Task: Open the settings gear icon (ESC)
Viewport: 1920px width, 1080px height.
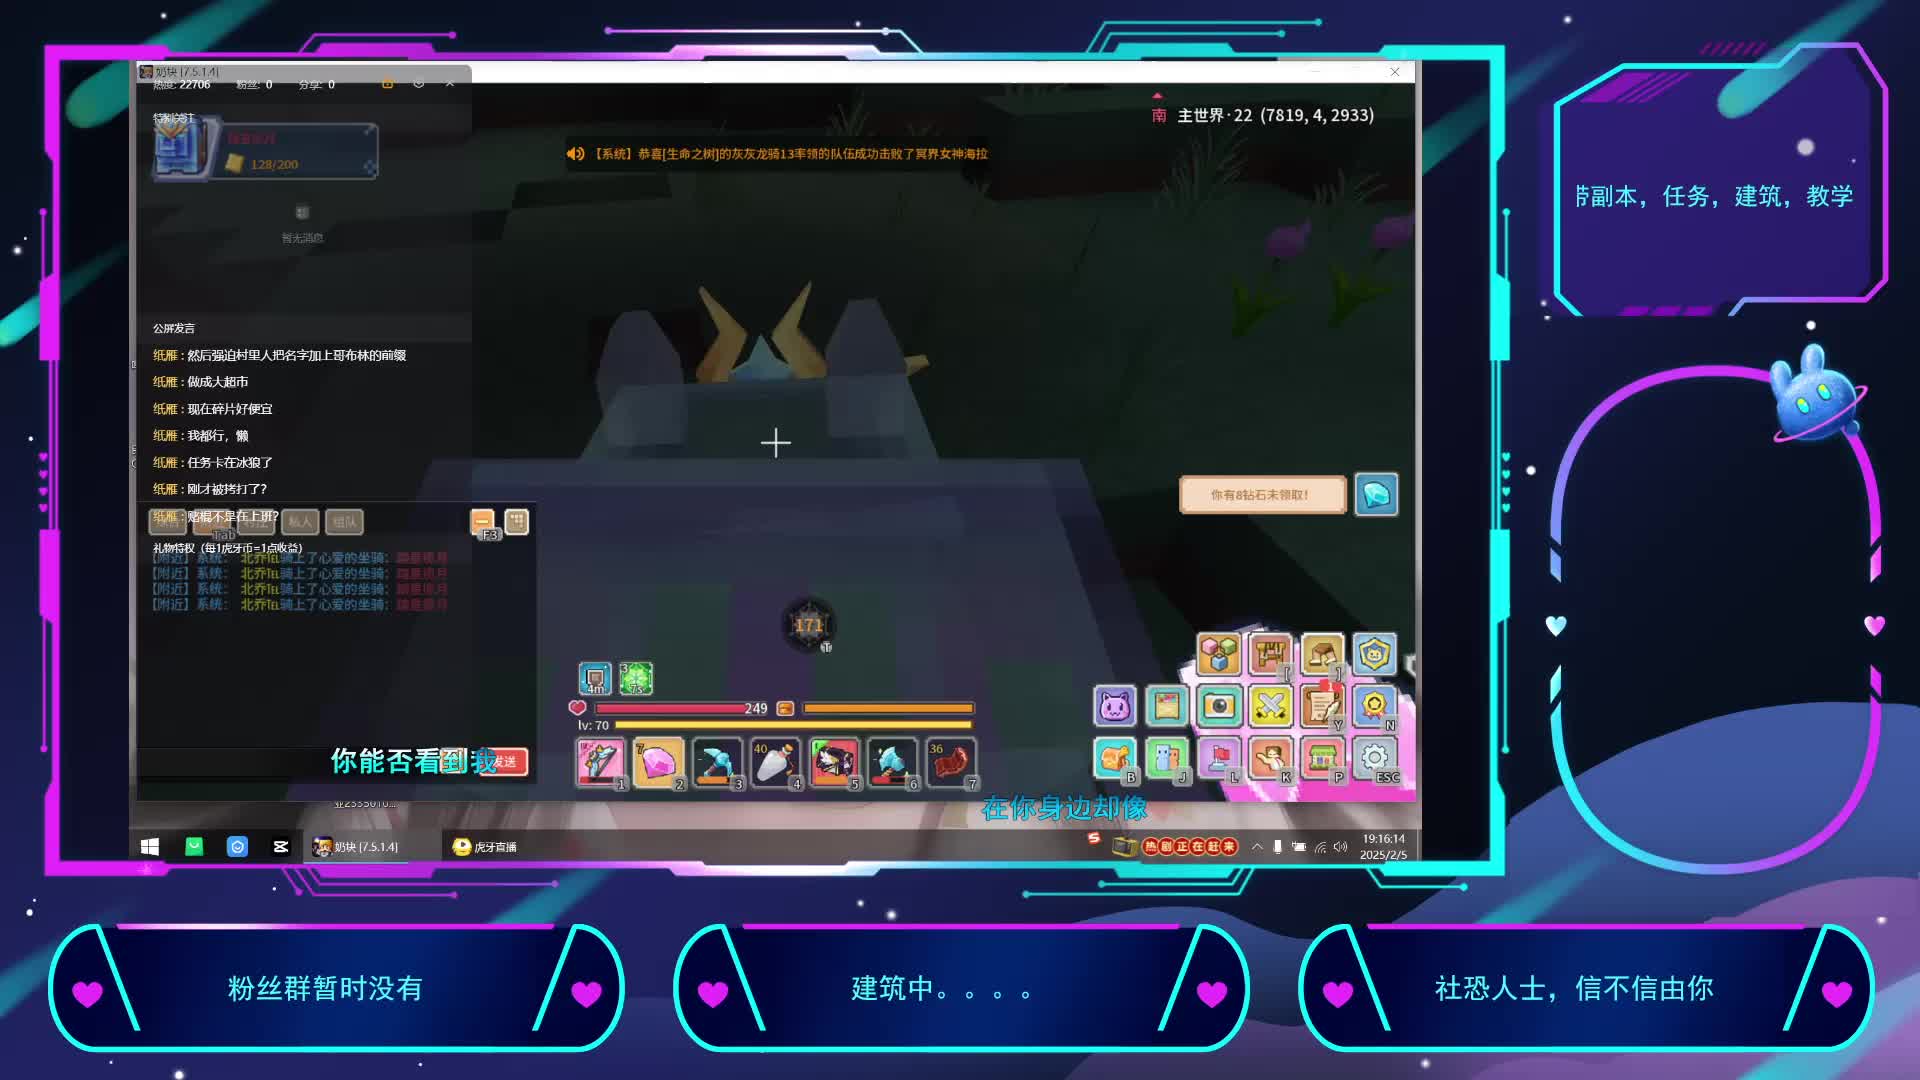Action: click(x=1375, y=759)
